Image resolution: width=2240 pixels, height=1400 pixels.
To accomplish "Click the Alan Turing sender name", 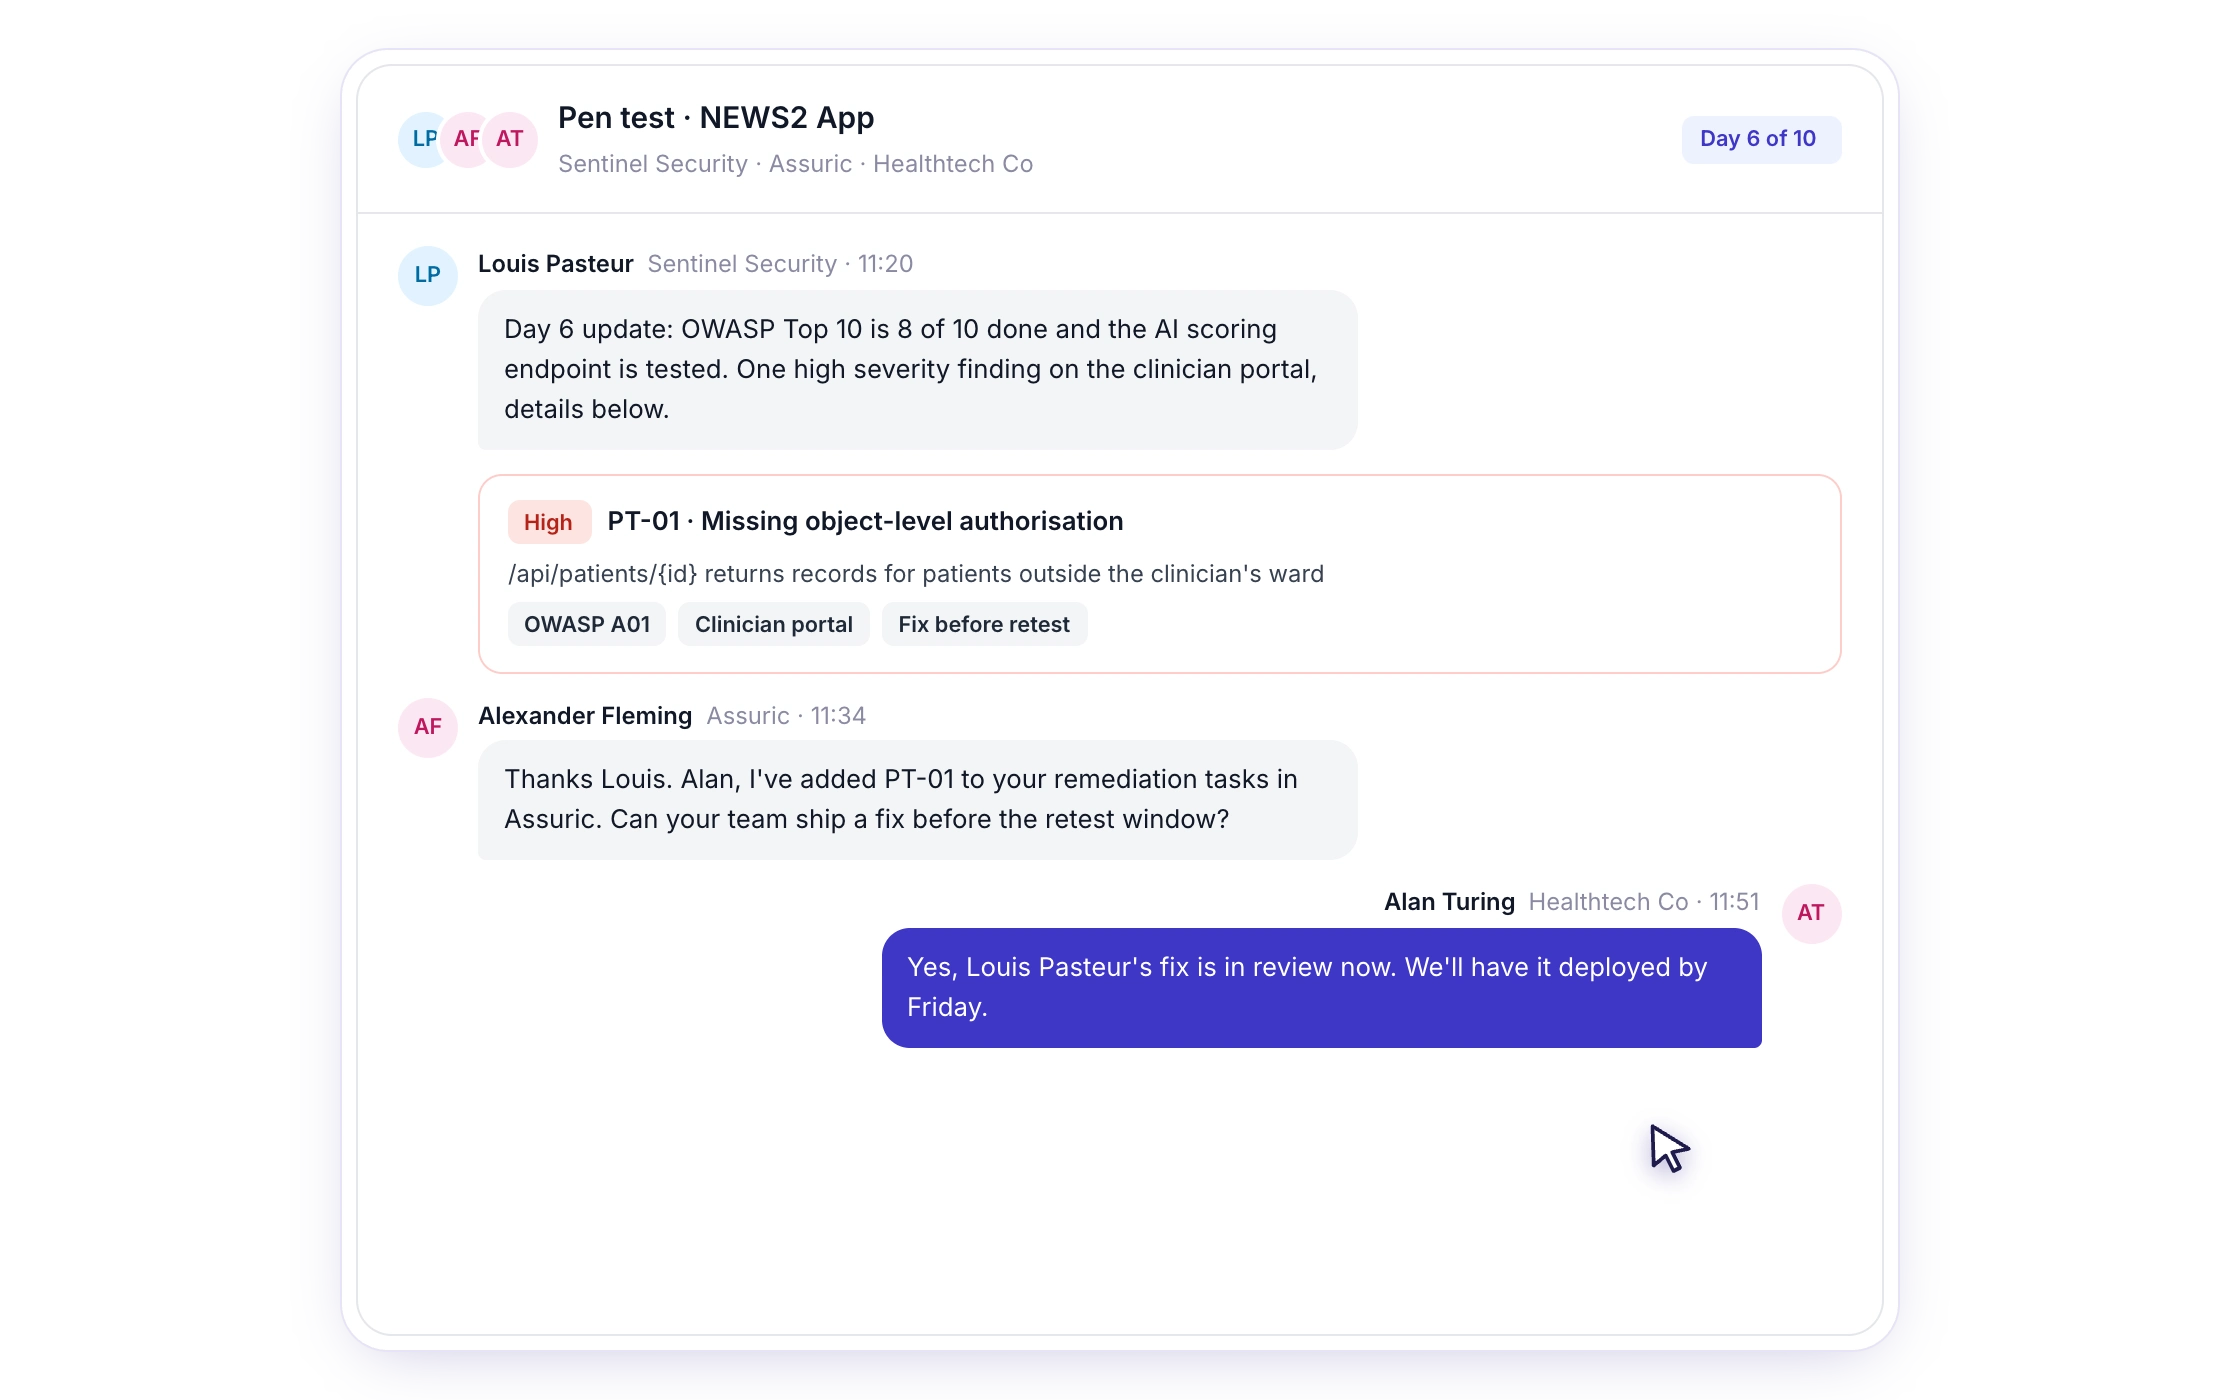I will 1449,902.
